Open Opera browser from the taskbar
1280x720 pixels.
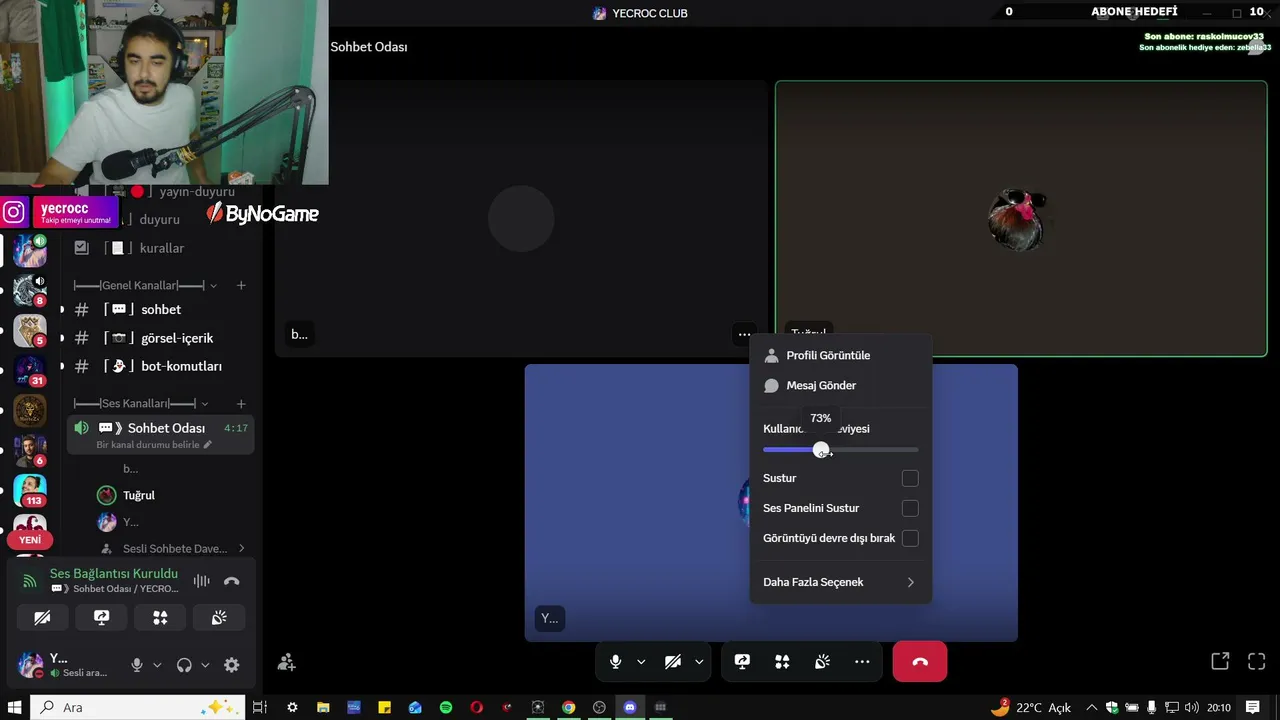point(476,707)
